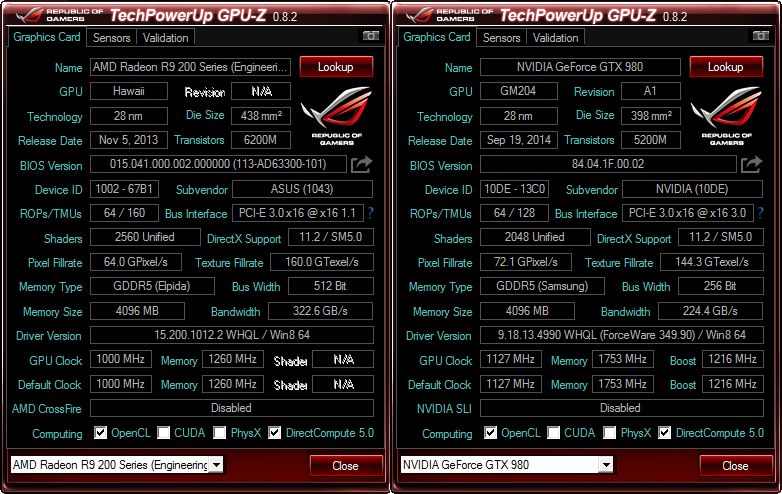The width and height of the screenshot is (782, 494).
Task: Click Release Date value Sep 19, 2014
Action: pyautogui.click(x=519, y=140)
